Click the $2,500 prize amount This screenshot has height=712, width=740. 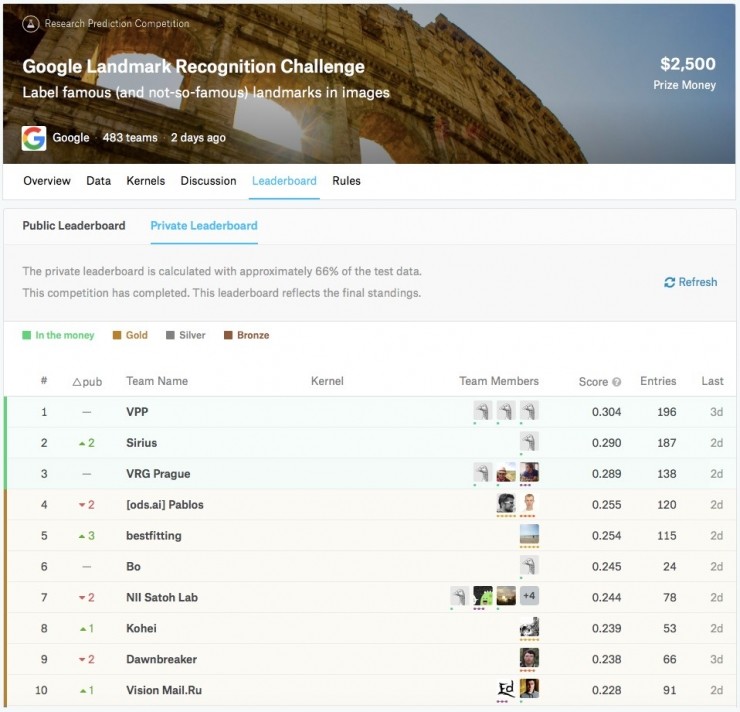tap(688, 64)
